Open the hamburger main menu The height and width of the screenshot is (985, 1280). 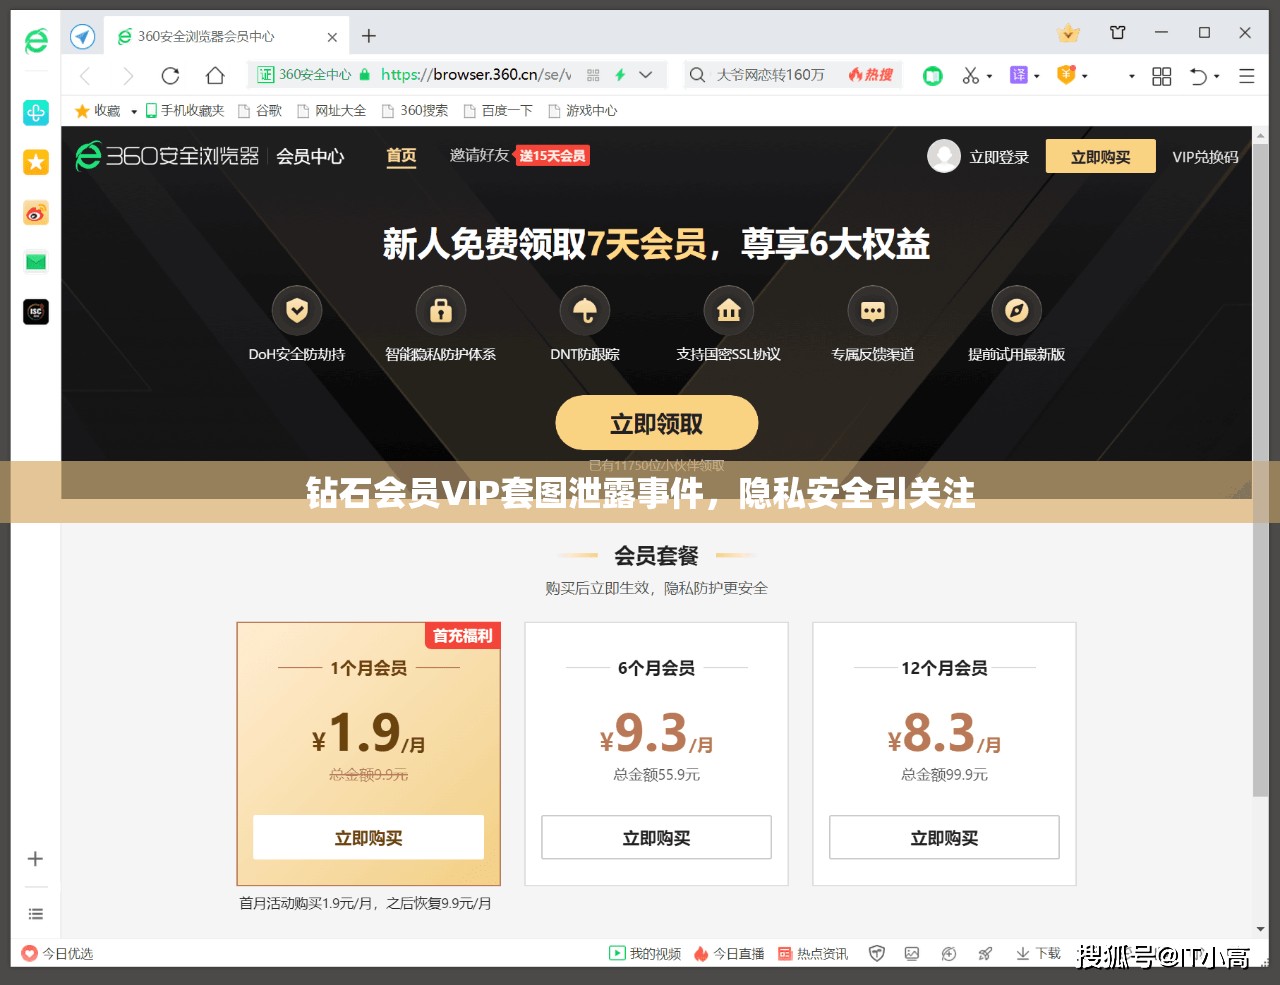point(1247,76)
